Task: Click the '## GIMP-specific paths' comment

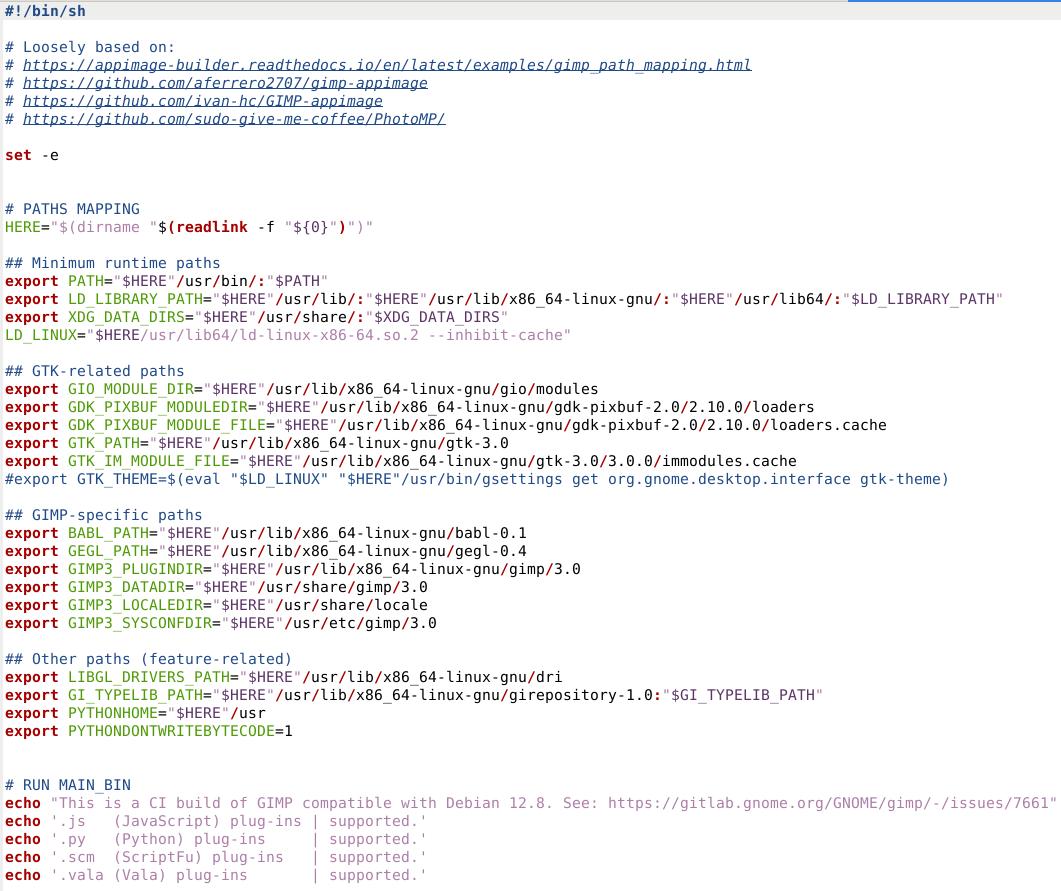Action: point(103,515)
